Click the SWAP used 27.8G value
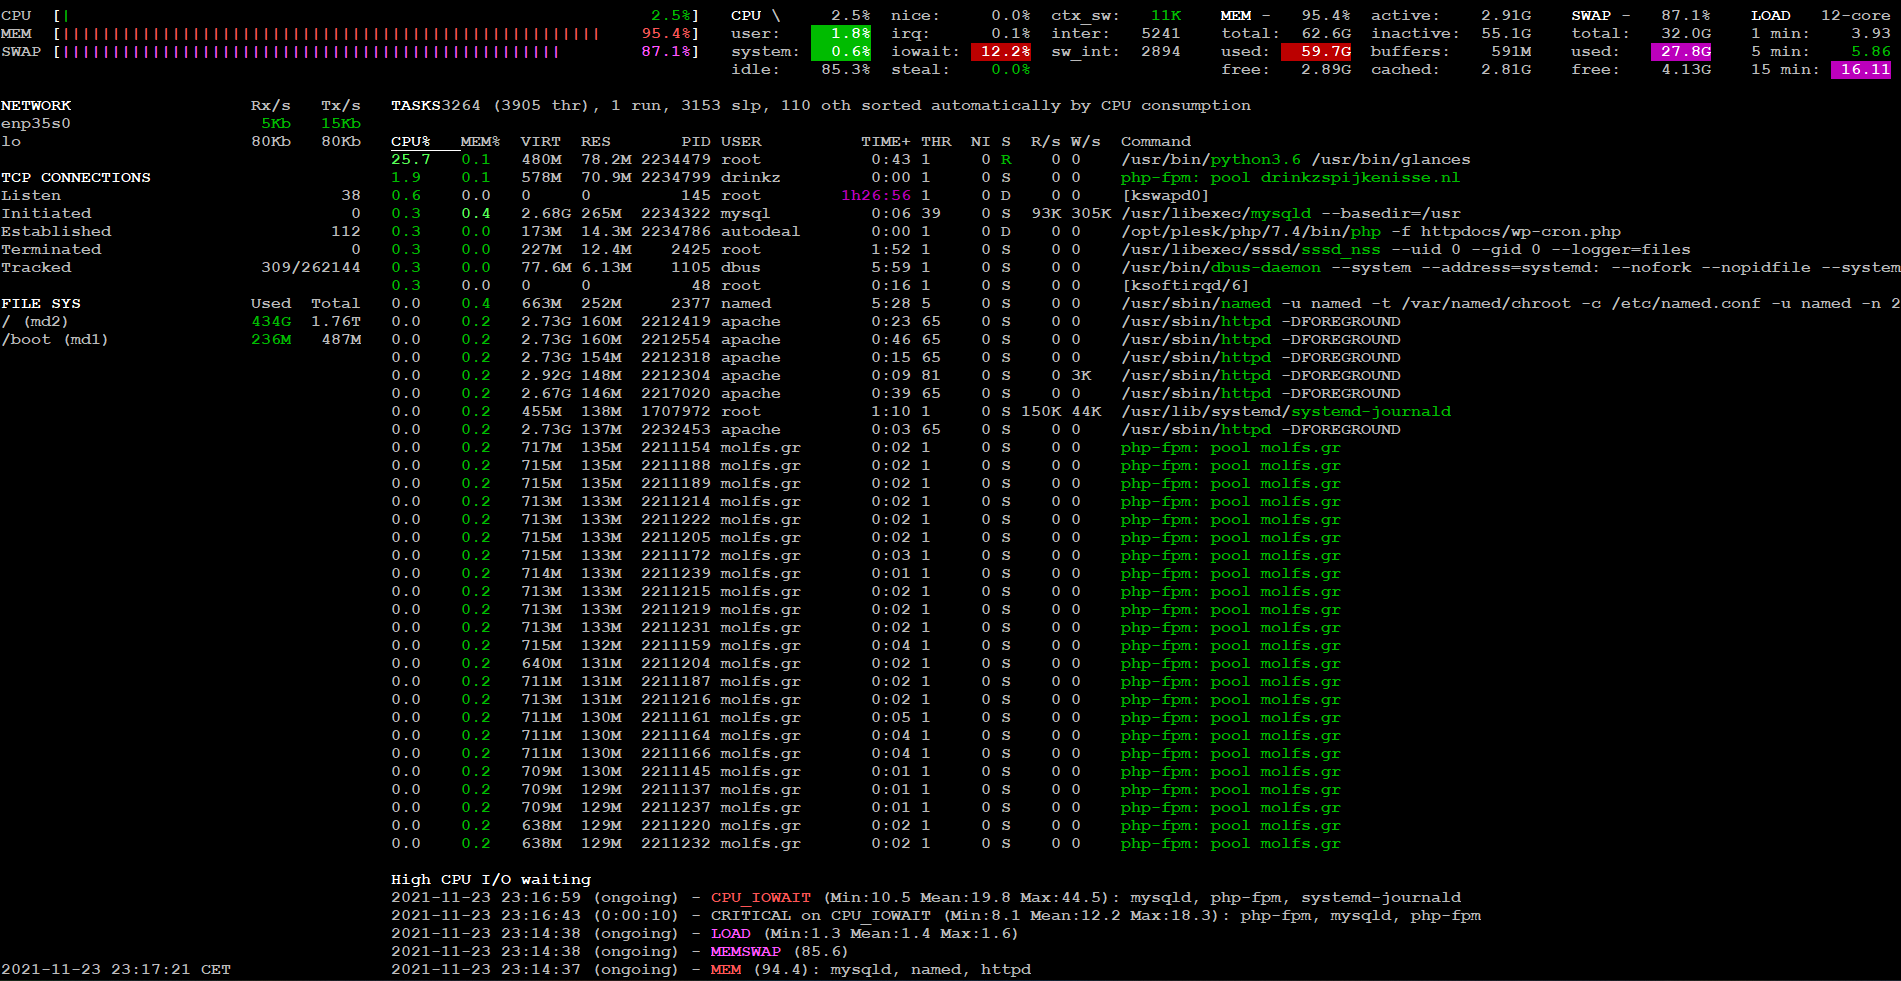Viewport: 1901px width, 981px height. coord(1681,52)
